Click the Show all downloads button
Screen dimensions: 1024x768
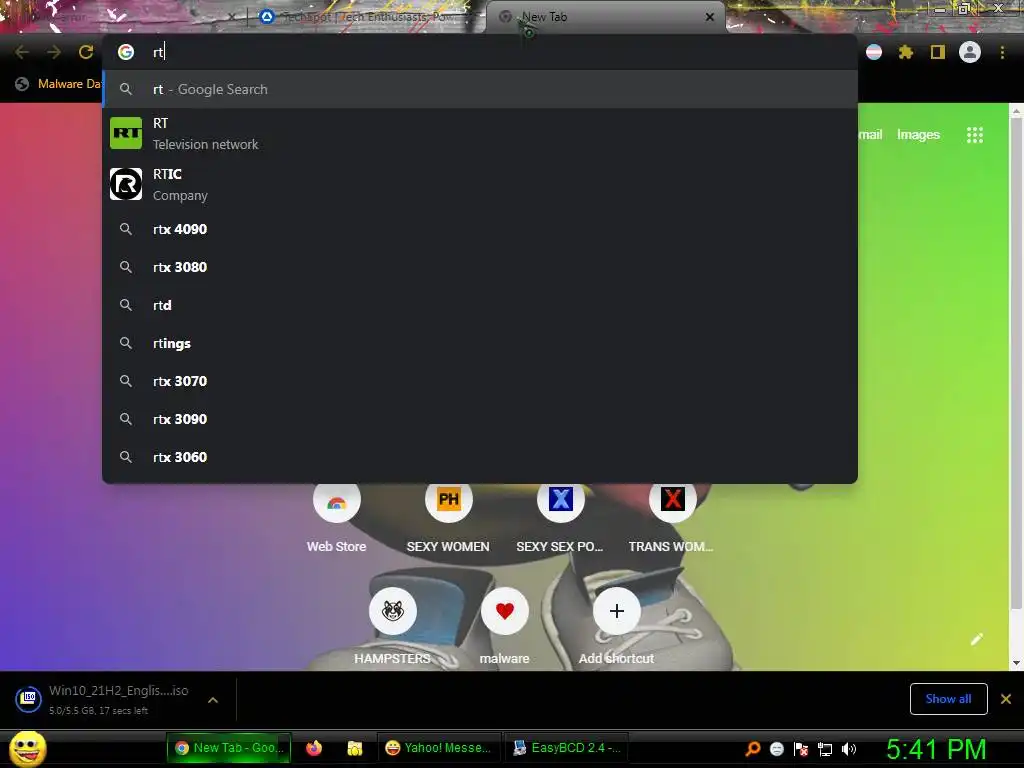click(x=948, y=699)
